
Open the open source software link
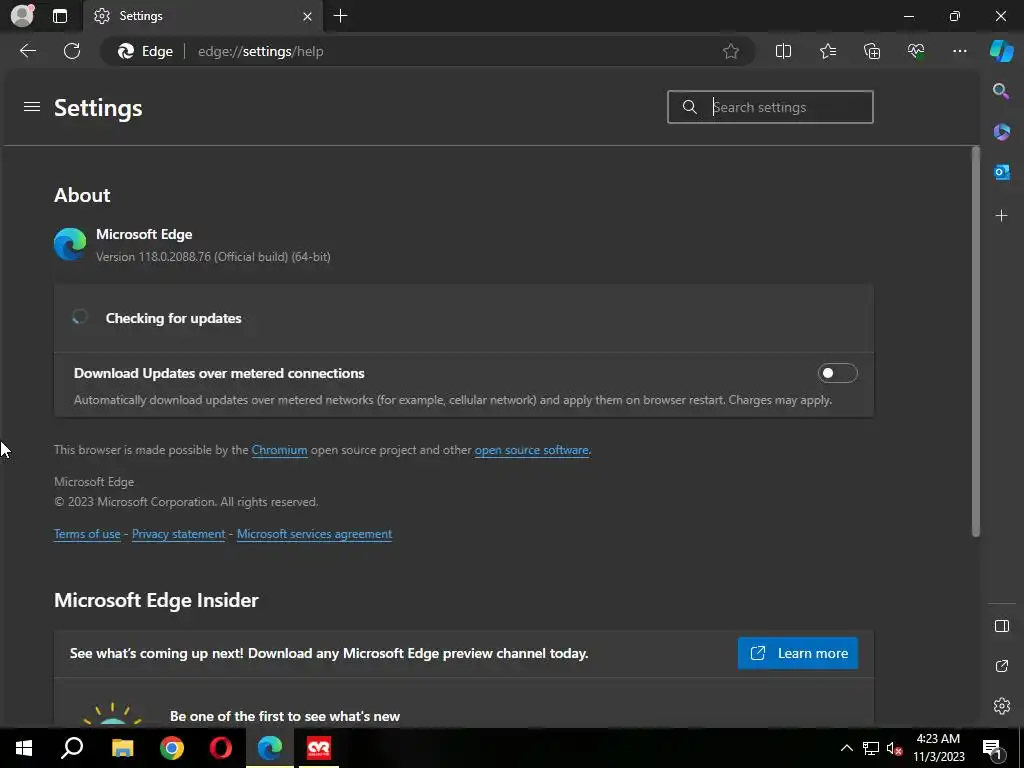[531, 450]
